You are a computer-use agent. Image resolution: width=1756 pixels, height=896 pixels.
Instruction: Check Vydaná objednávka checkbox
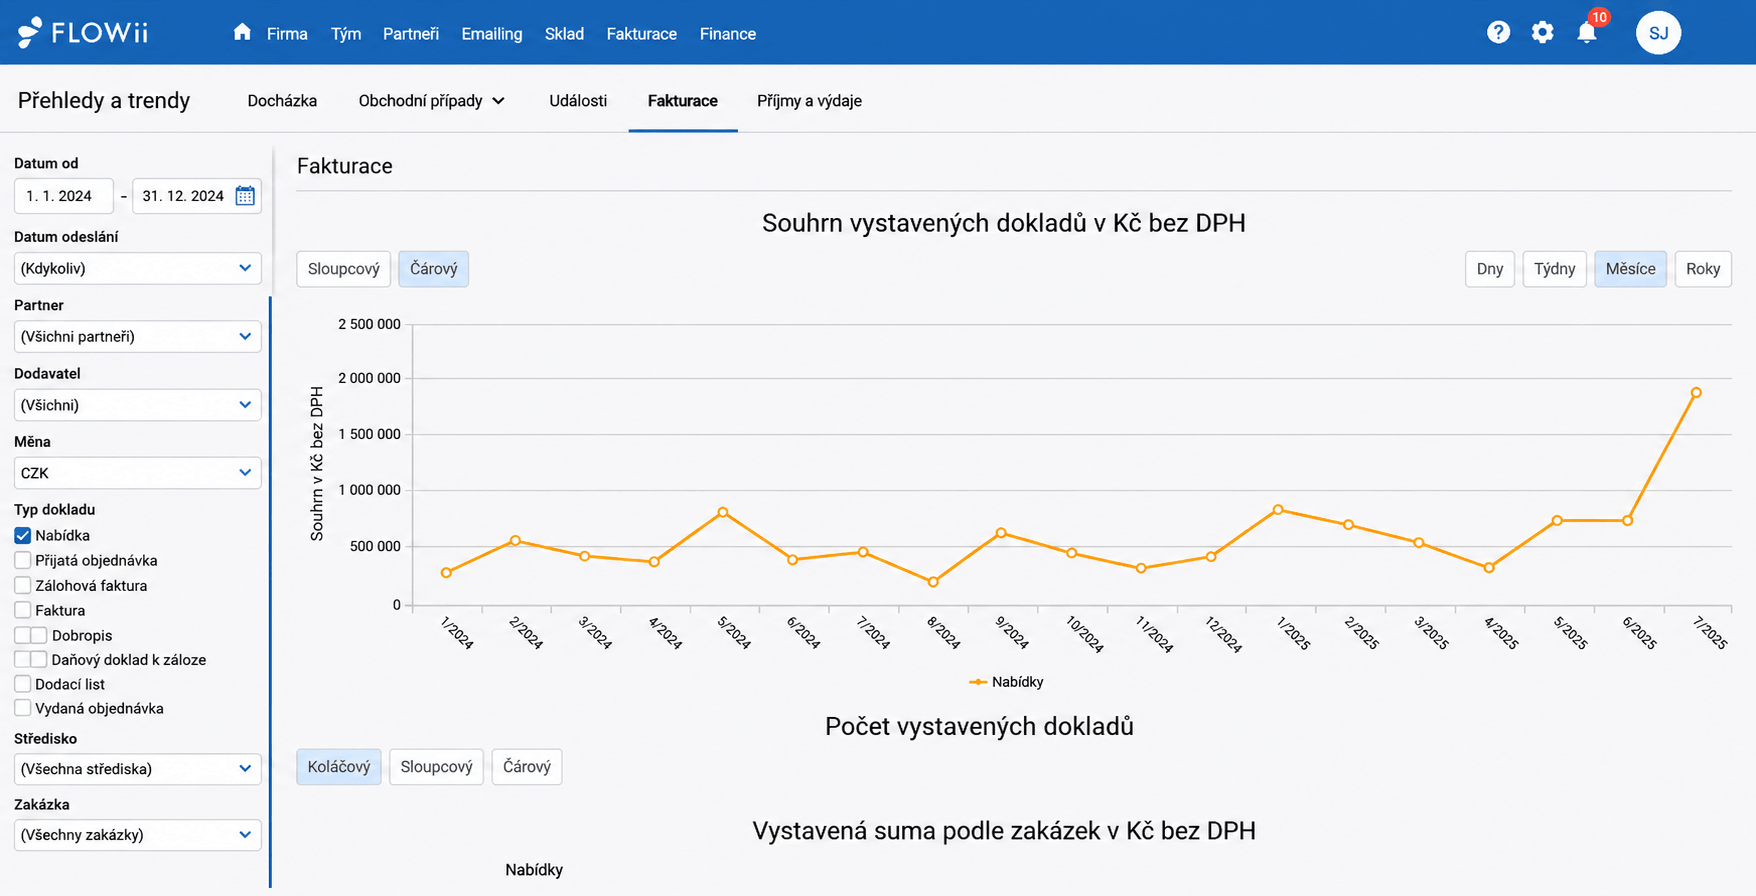[x=22, y=708]
